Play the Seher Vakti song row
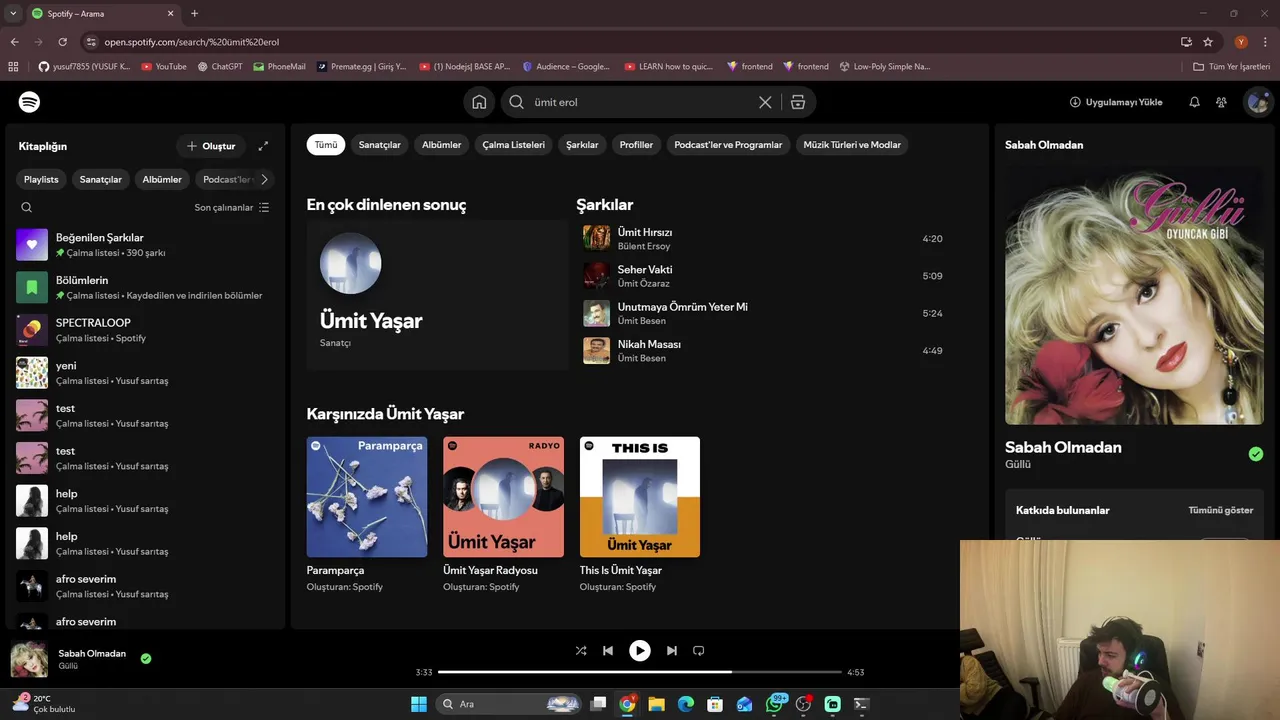This screenshot has width=1280, height=720. tap(763, 276)
